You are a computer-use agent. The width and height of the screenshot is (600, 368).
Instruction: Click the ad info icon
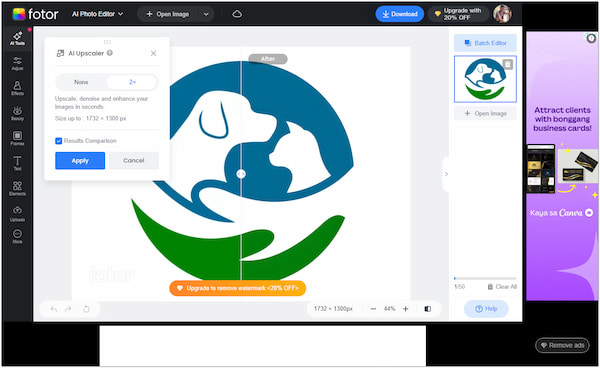[x=591, y=38]
